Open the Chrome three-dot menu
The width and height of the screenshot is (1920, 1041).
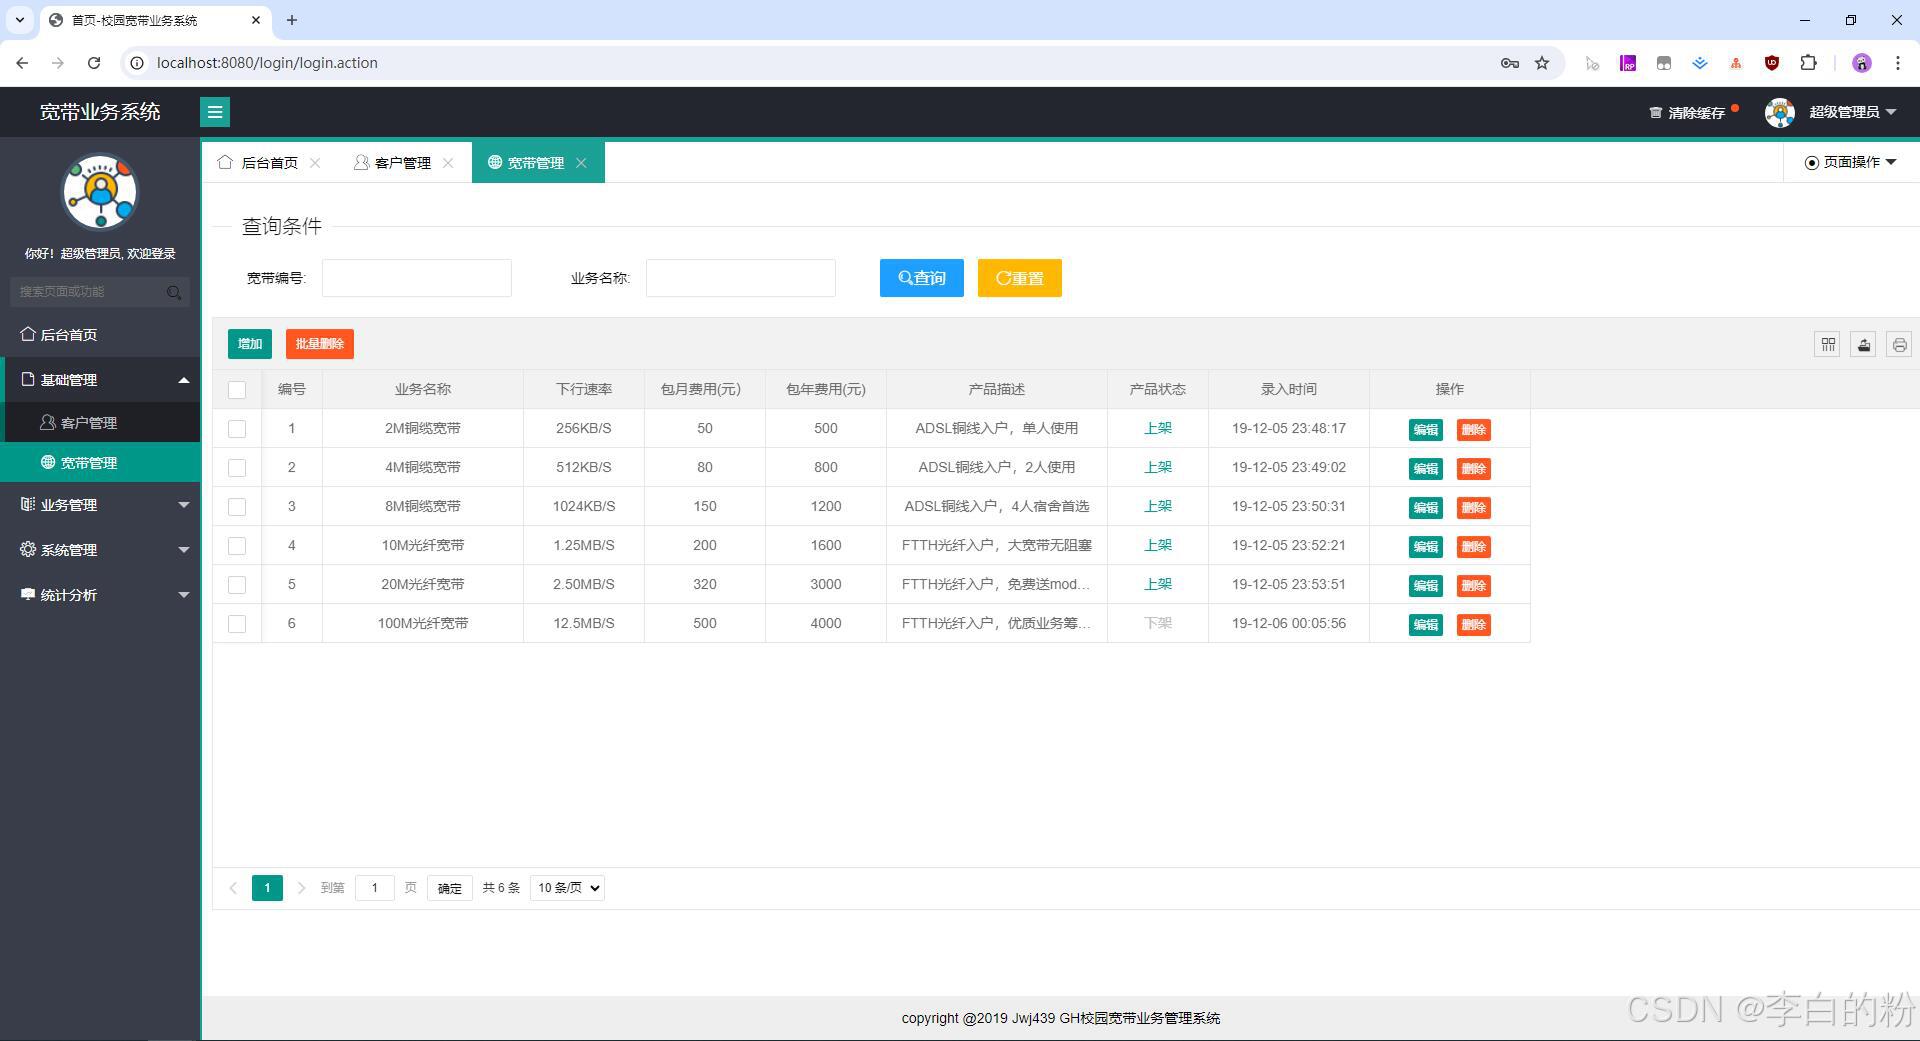tap(1897, 63)
